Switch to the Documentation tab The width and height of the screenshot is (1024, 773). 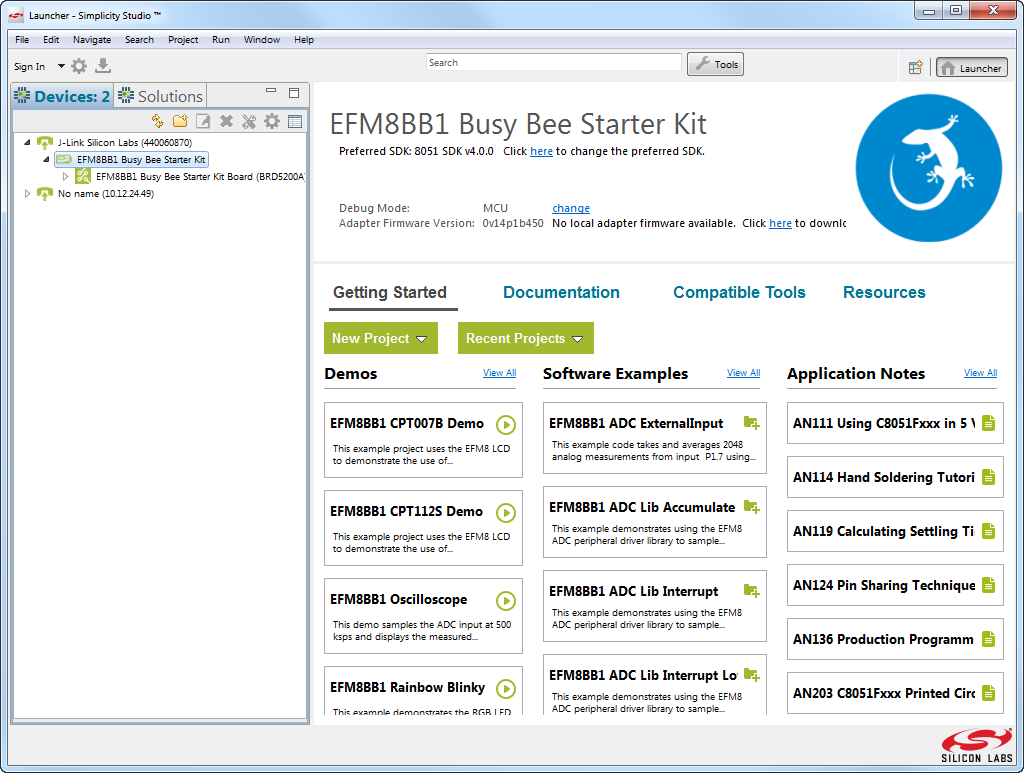coord(561,293)
